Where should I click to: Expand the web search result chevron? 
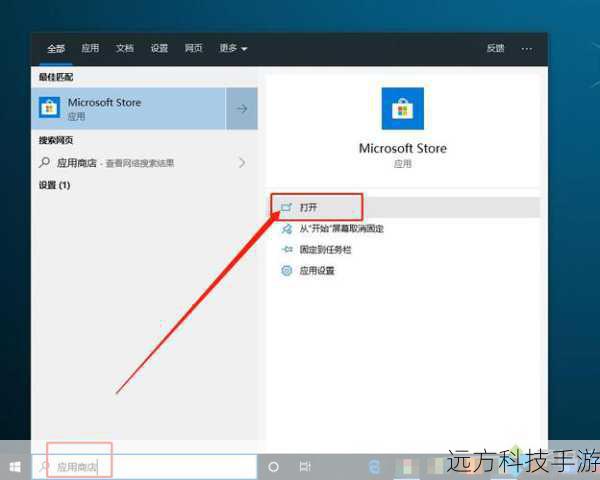[x=242, y=163]
